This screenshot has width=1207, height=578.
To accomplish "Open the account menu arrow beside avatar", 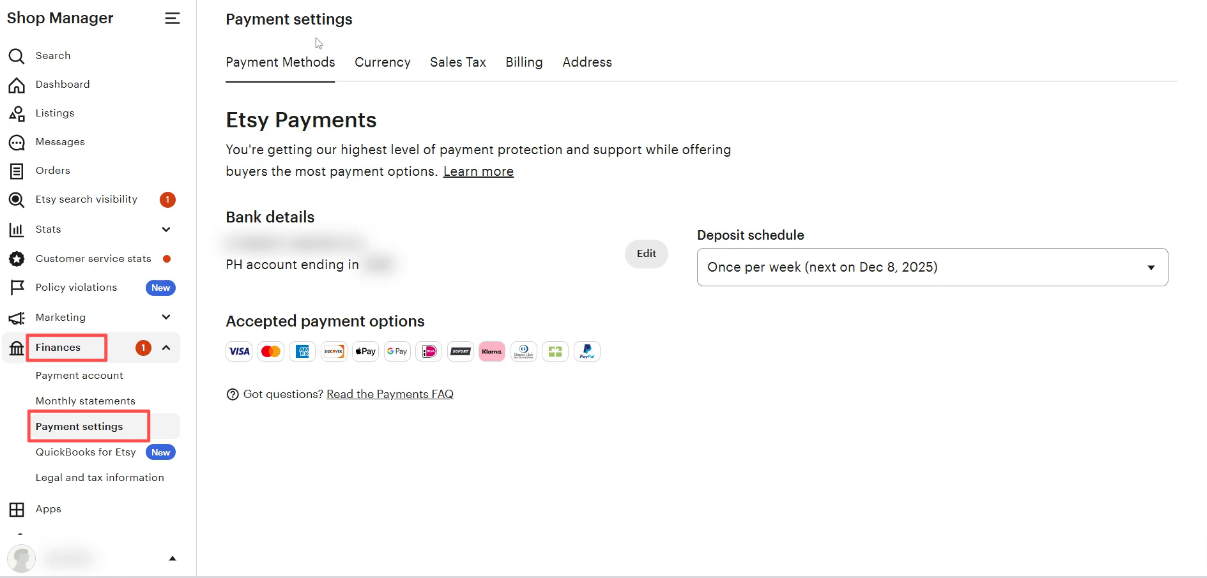I will [x=172, y=559].
